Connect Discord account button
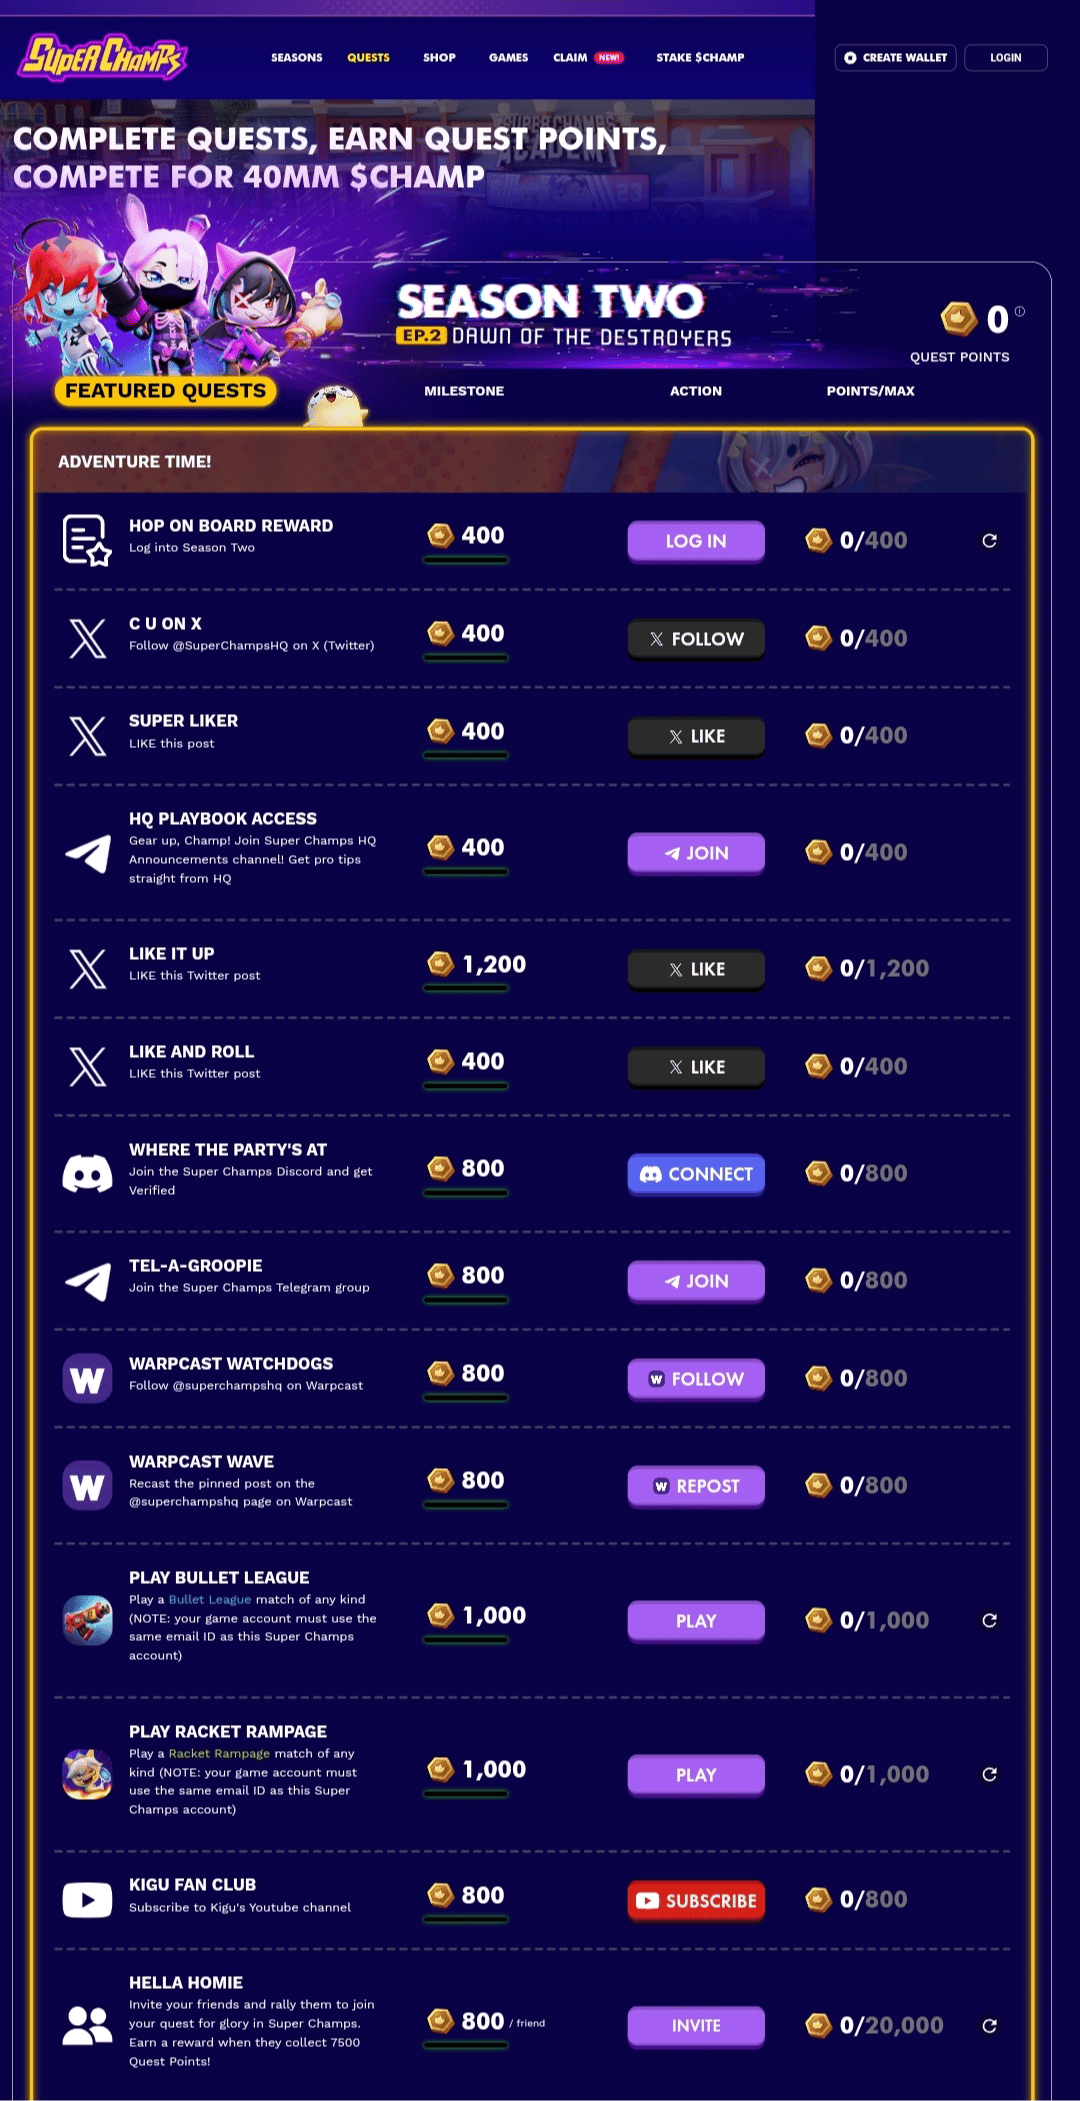1080x2101 pixels. pos(696,1174)
